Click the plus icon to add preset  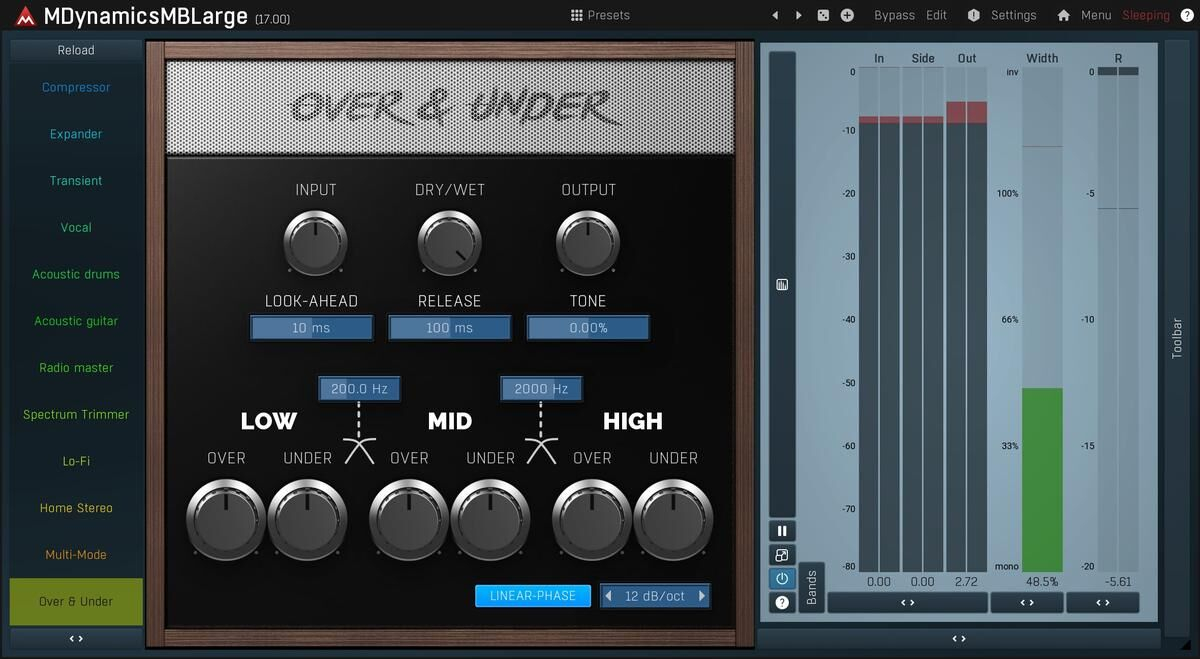click(x=847, y=15)
